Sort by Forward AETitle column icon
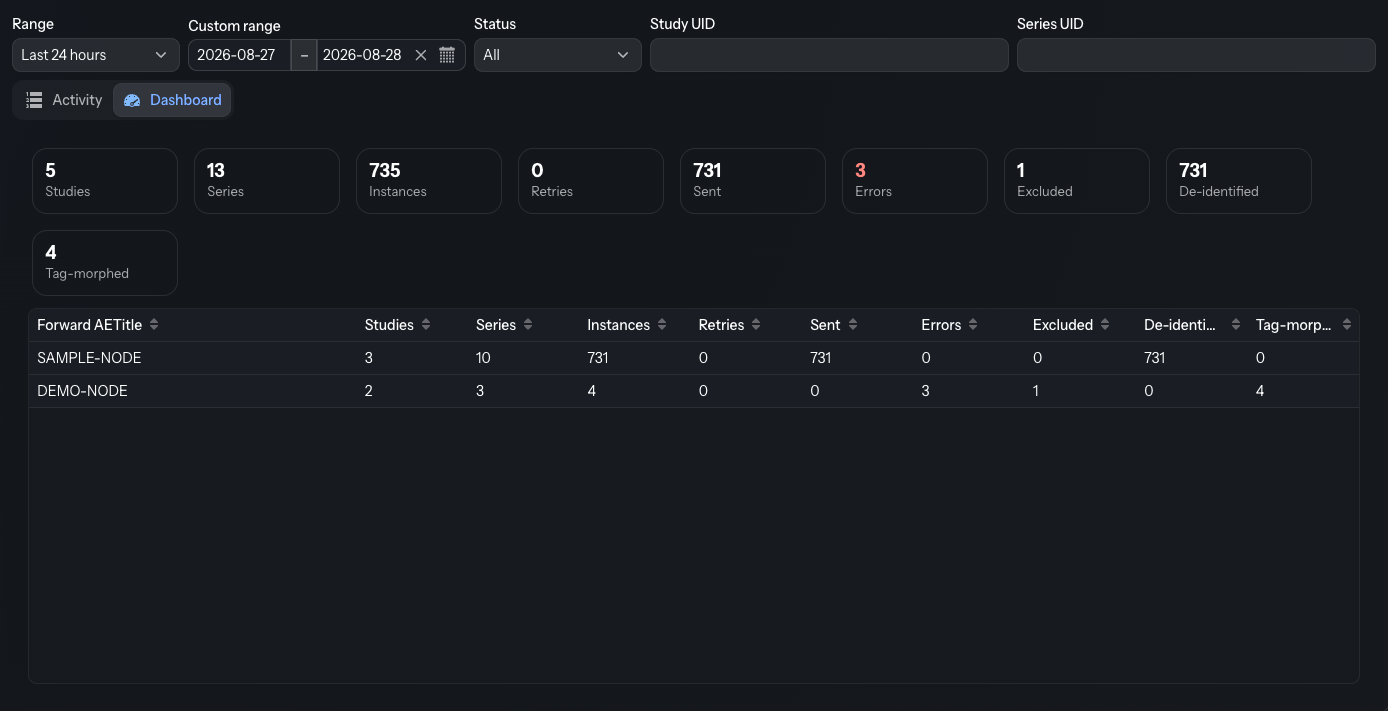 [x=154, y=325]
